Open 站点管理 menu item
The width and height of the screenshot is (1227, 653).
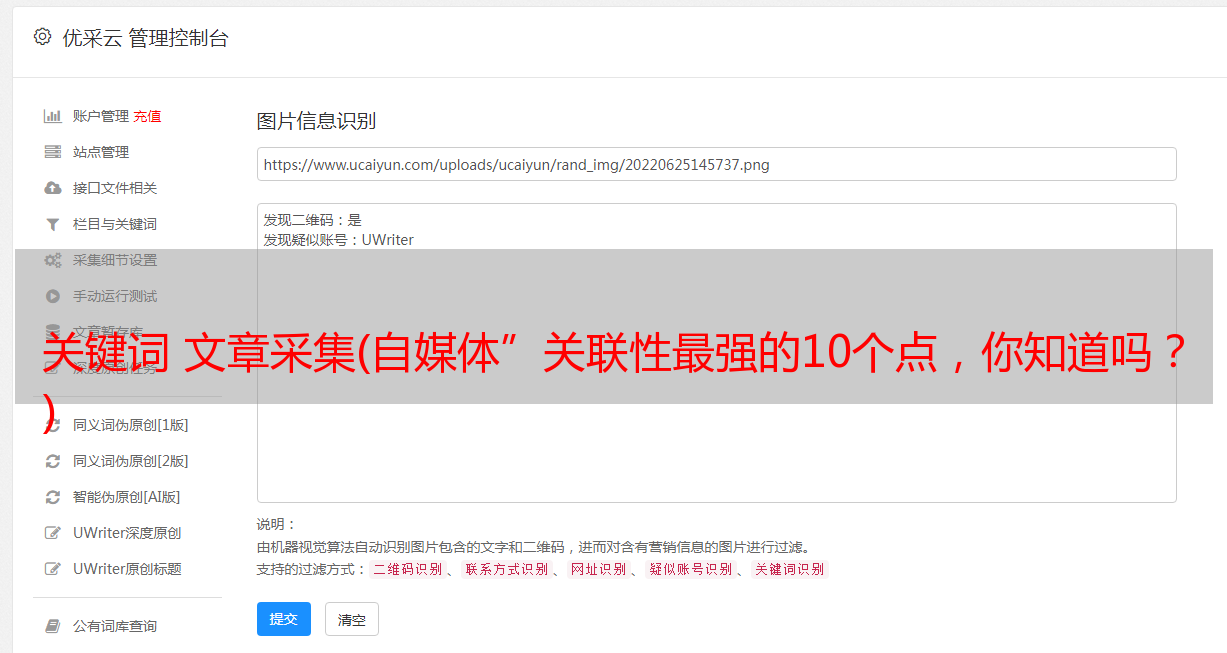[x=101, y=152]
